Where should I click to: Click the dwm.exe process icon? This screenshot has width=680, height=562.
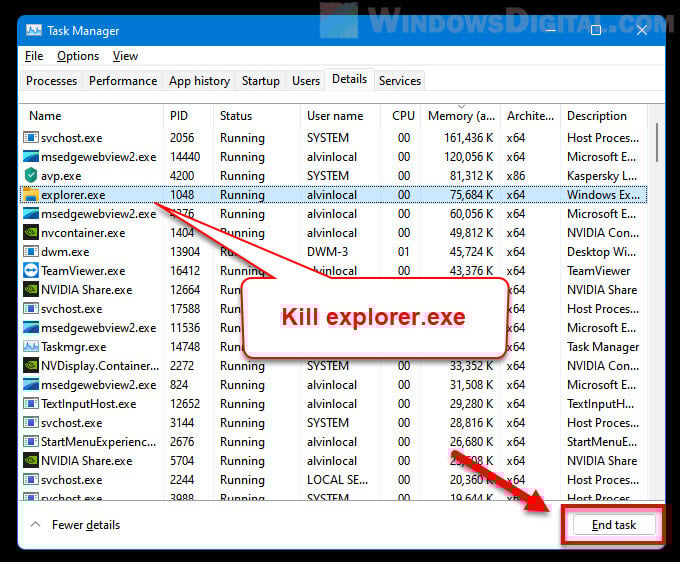tap(30, 252)
